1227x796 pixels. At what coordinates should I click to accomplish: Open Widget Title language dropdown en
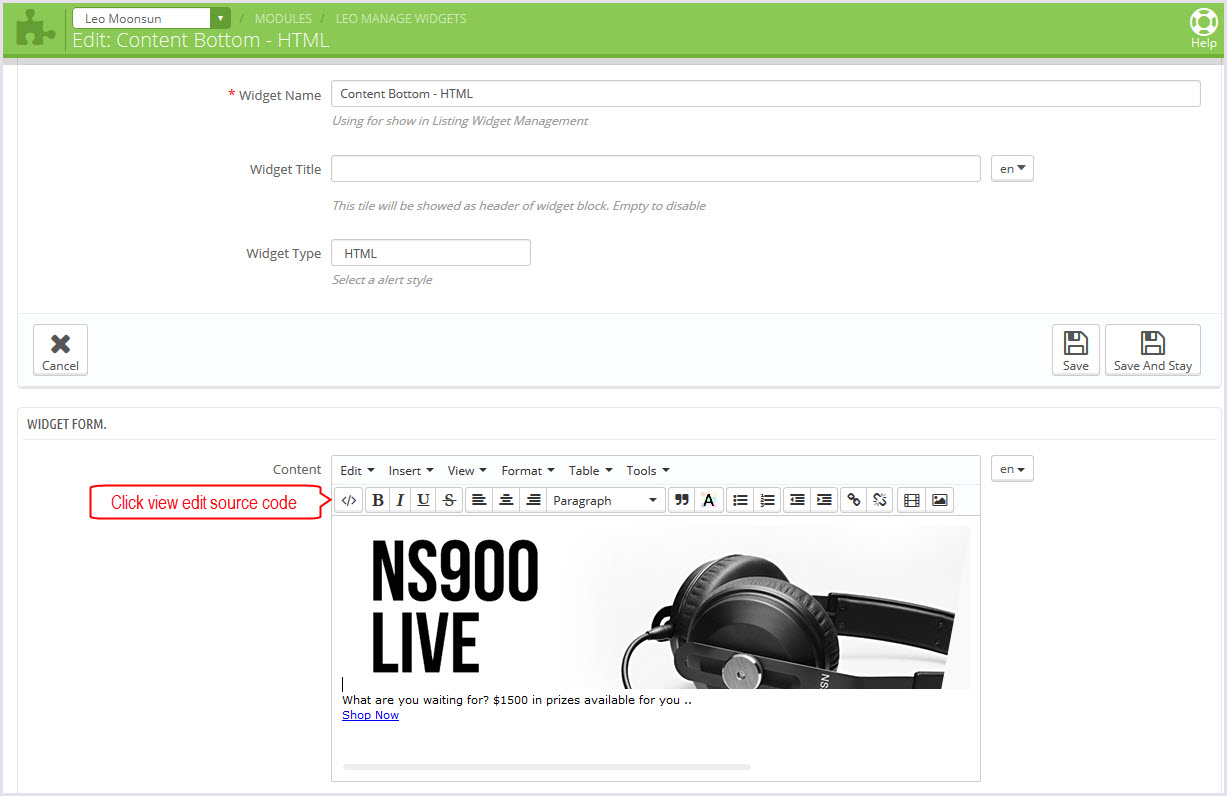(1012, 169)
